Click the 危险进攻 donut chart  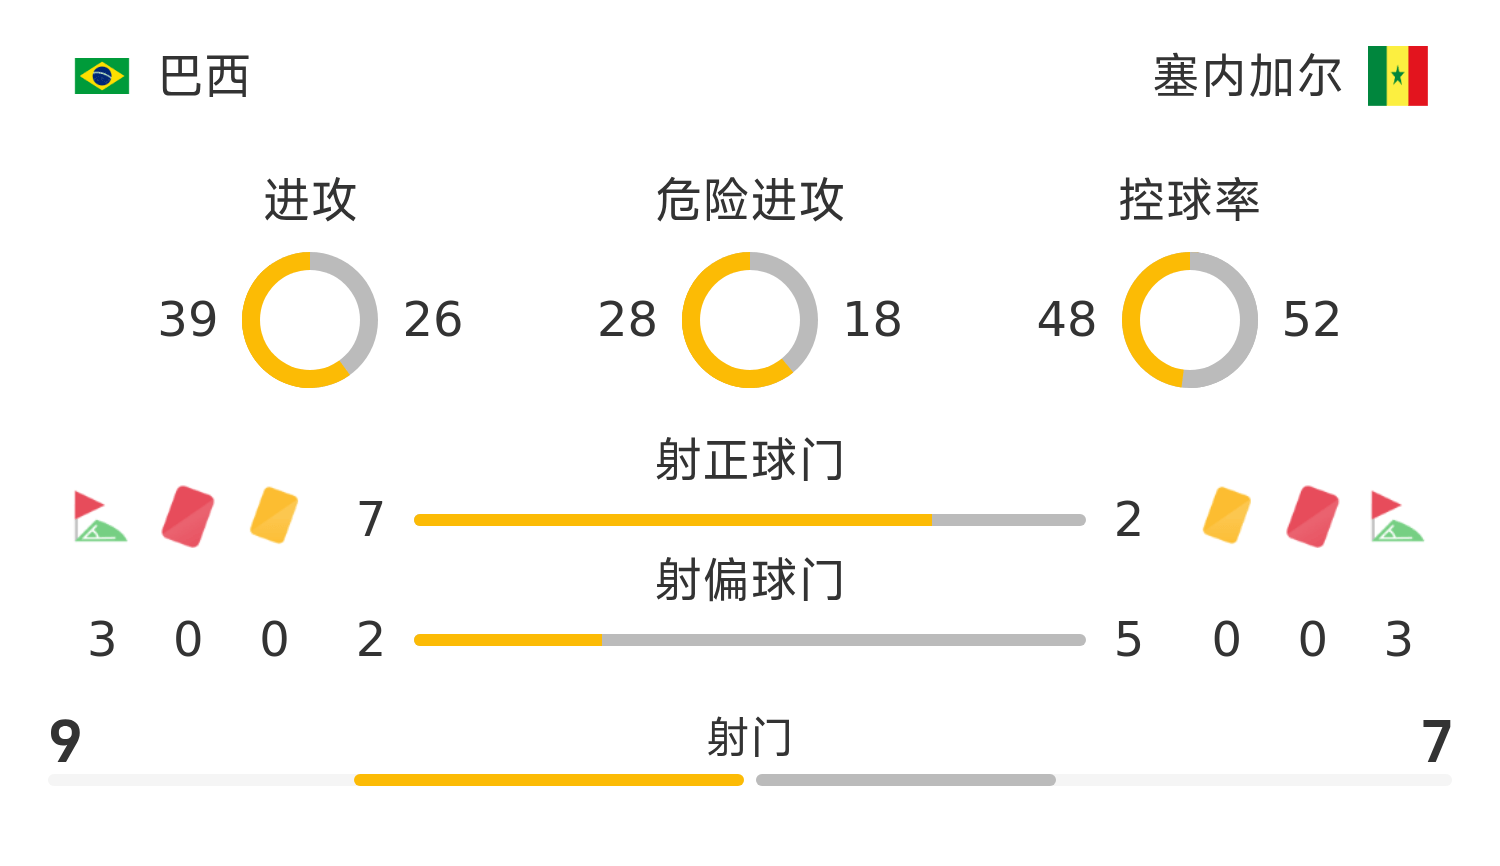(750, 320)
